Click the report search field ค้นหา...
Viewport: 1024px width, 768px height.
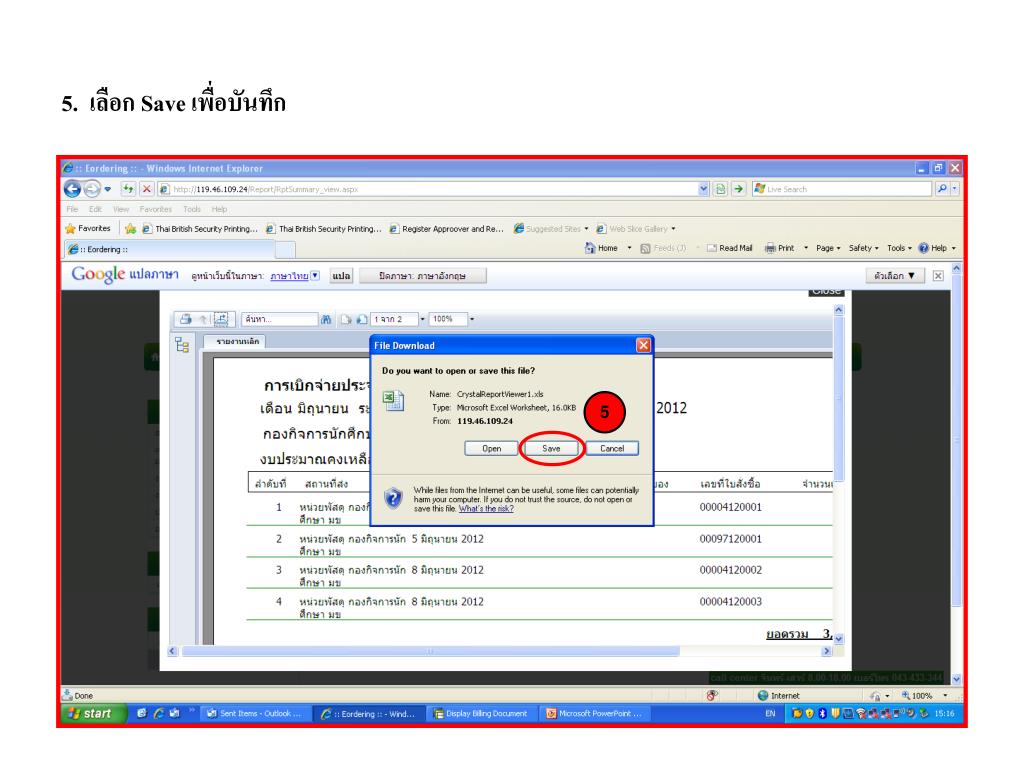coord(280,319)
